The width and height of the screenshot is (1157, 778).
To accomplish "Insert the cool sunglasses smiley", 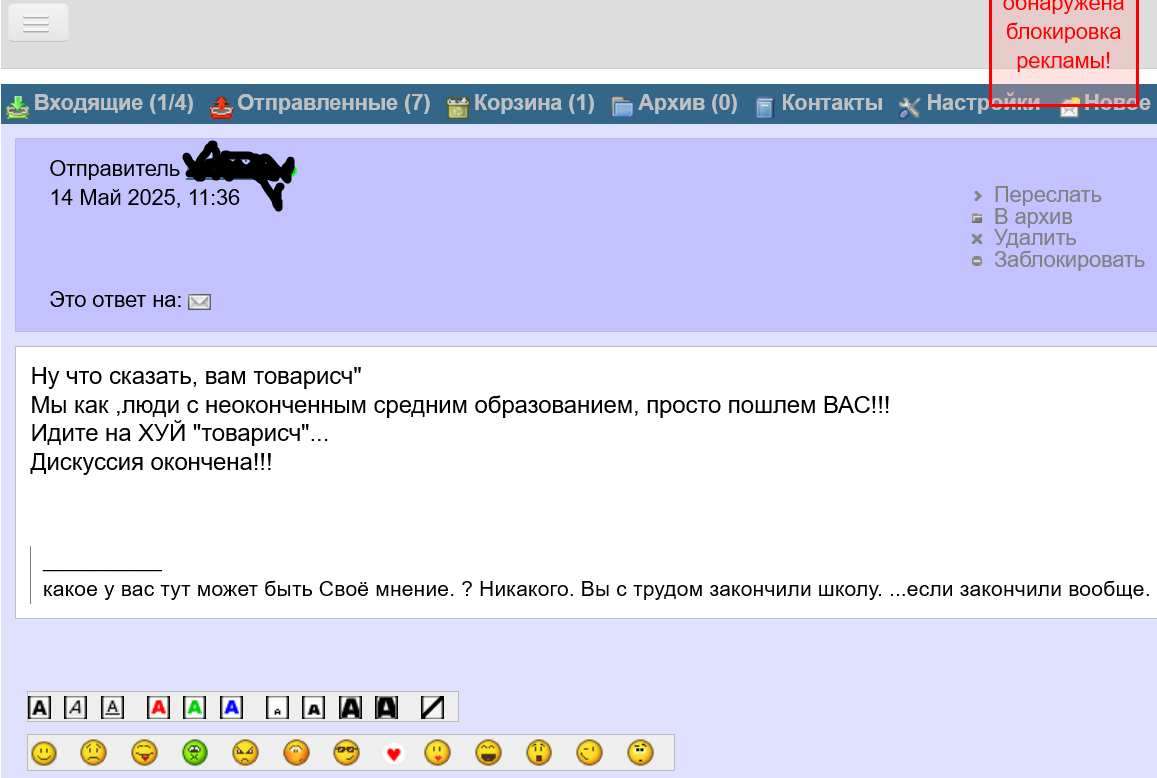I will tap(347, 753).
